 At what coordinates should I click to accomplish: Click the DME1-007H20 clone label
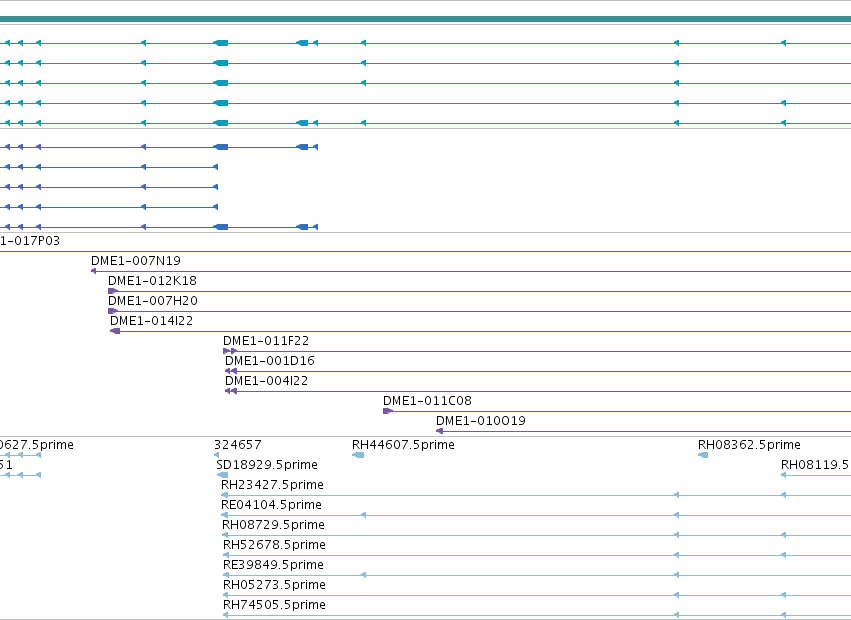click(153, 301)
